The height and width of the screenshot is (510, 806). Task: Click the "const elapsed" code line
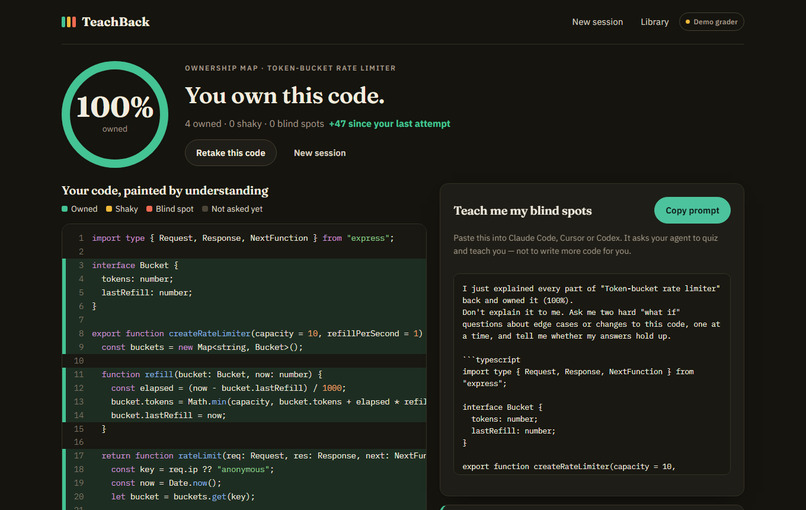coord(228,388)
